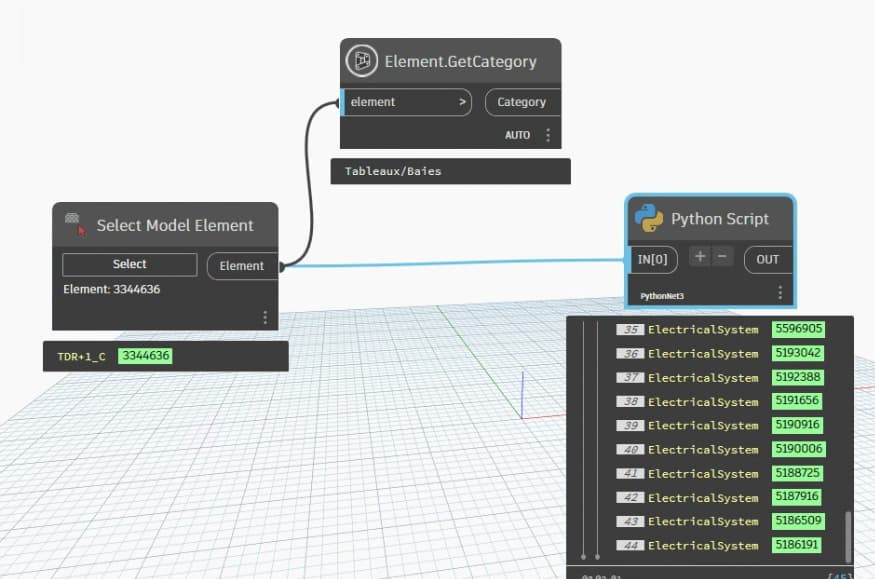Screen dimensions: 875x579
Task: Click the list index 40 label
Action: coord(630,450)
